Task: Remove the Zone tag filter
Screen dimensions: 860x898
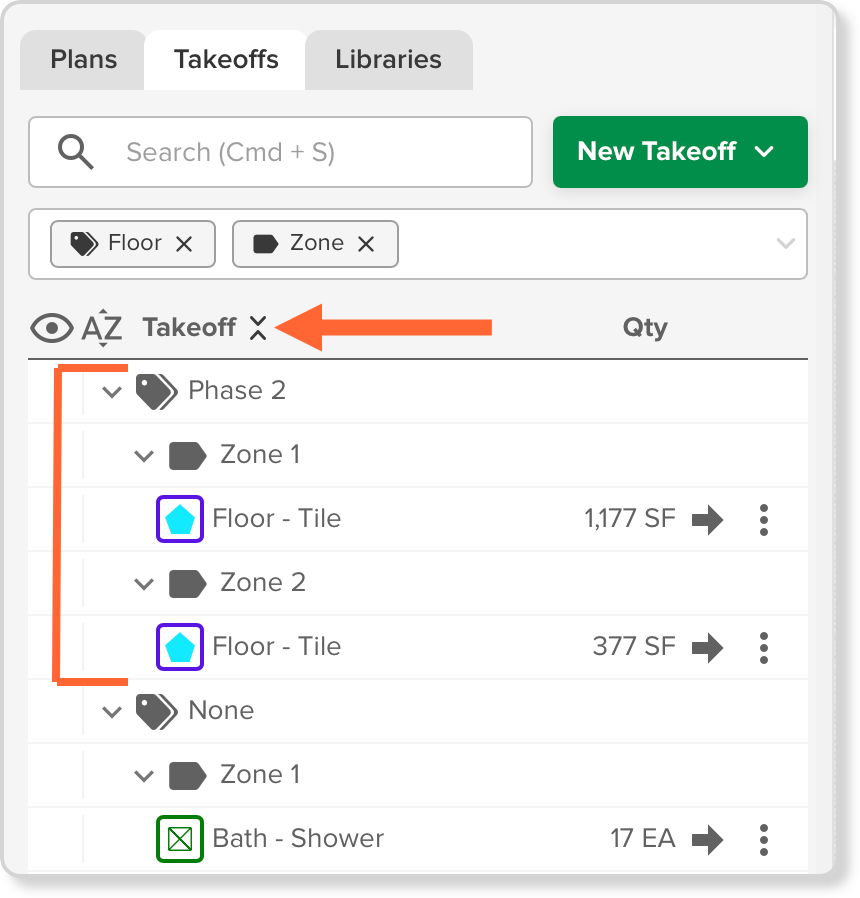Action: (x=366, y=244)
